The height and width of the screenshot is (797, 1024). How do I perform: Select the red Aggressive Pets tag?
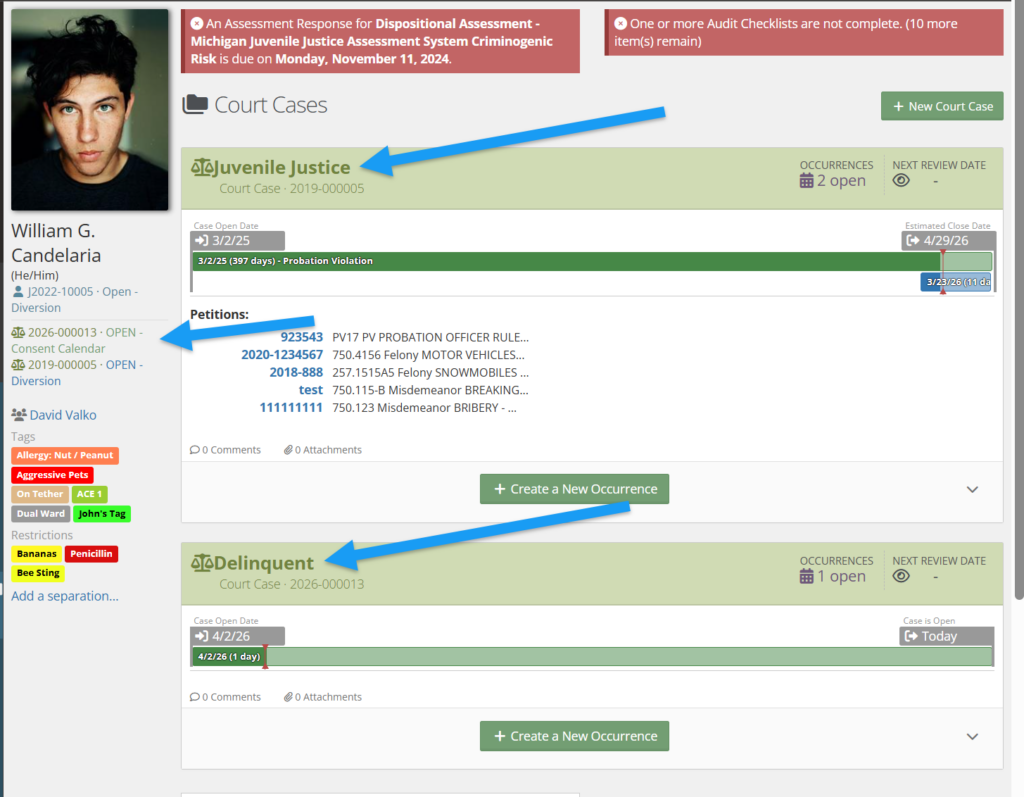[53, 475]
